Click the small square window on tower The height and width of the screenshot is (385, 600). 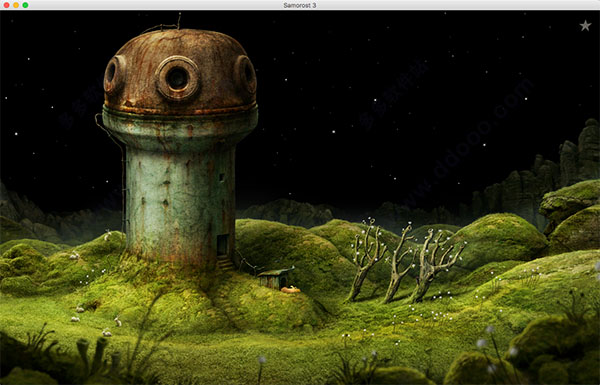(221, 178)
